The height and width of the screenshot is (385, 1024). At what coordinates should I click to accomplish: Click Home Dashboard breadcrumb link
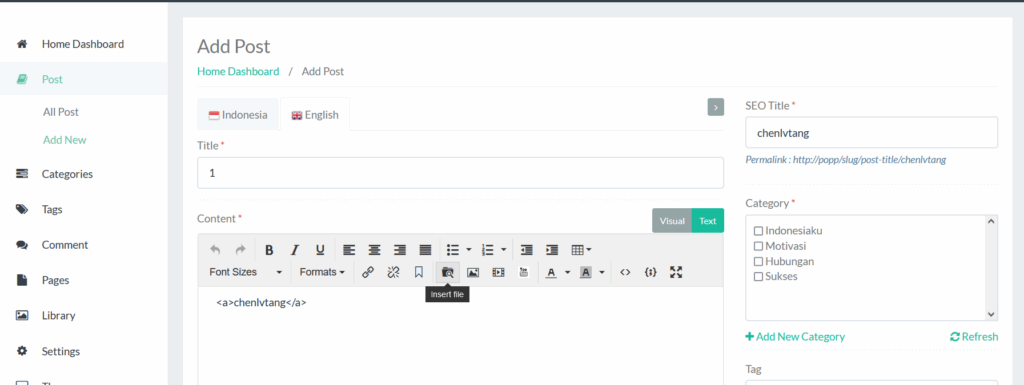coord(238,71)
